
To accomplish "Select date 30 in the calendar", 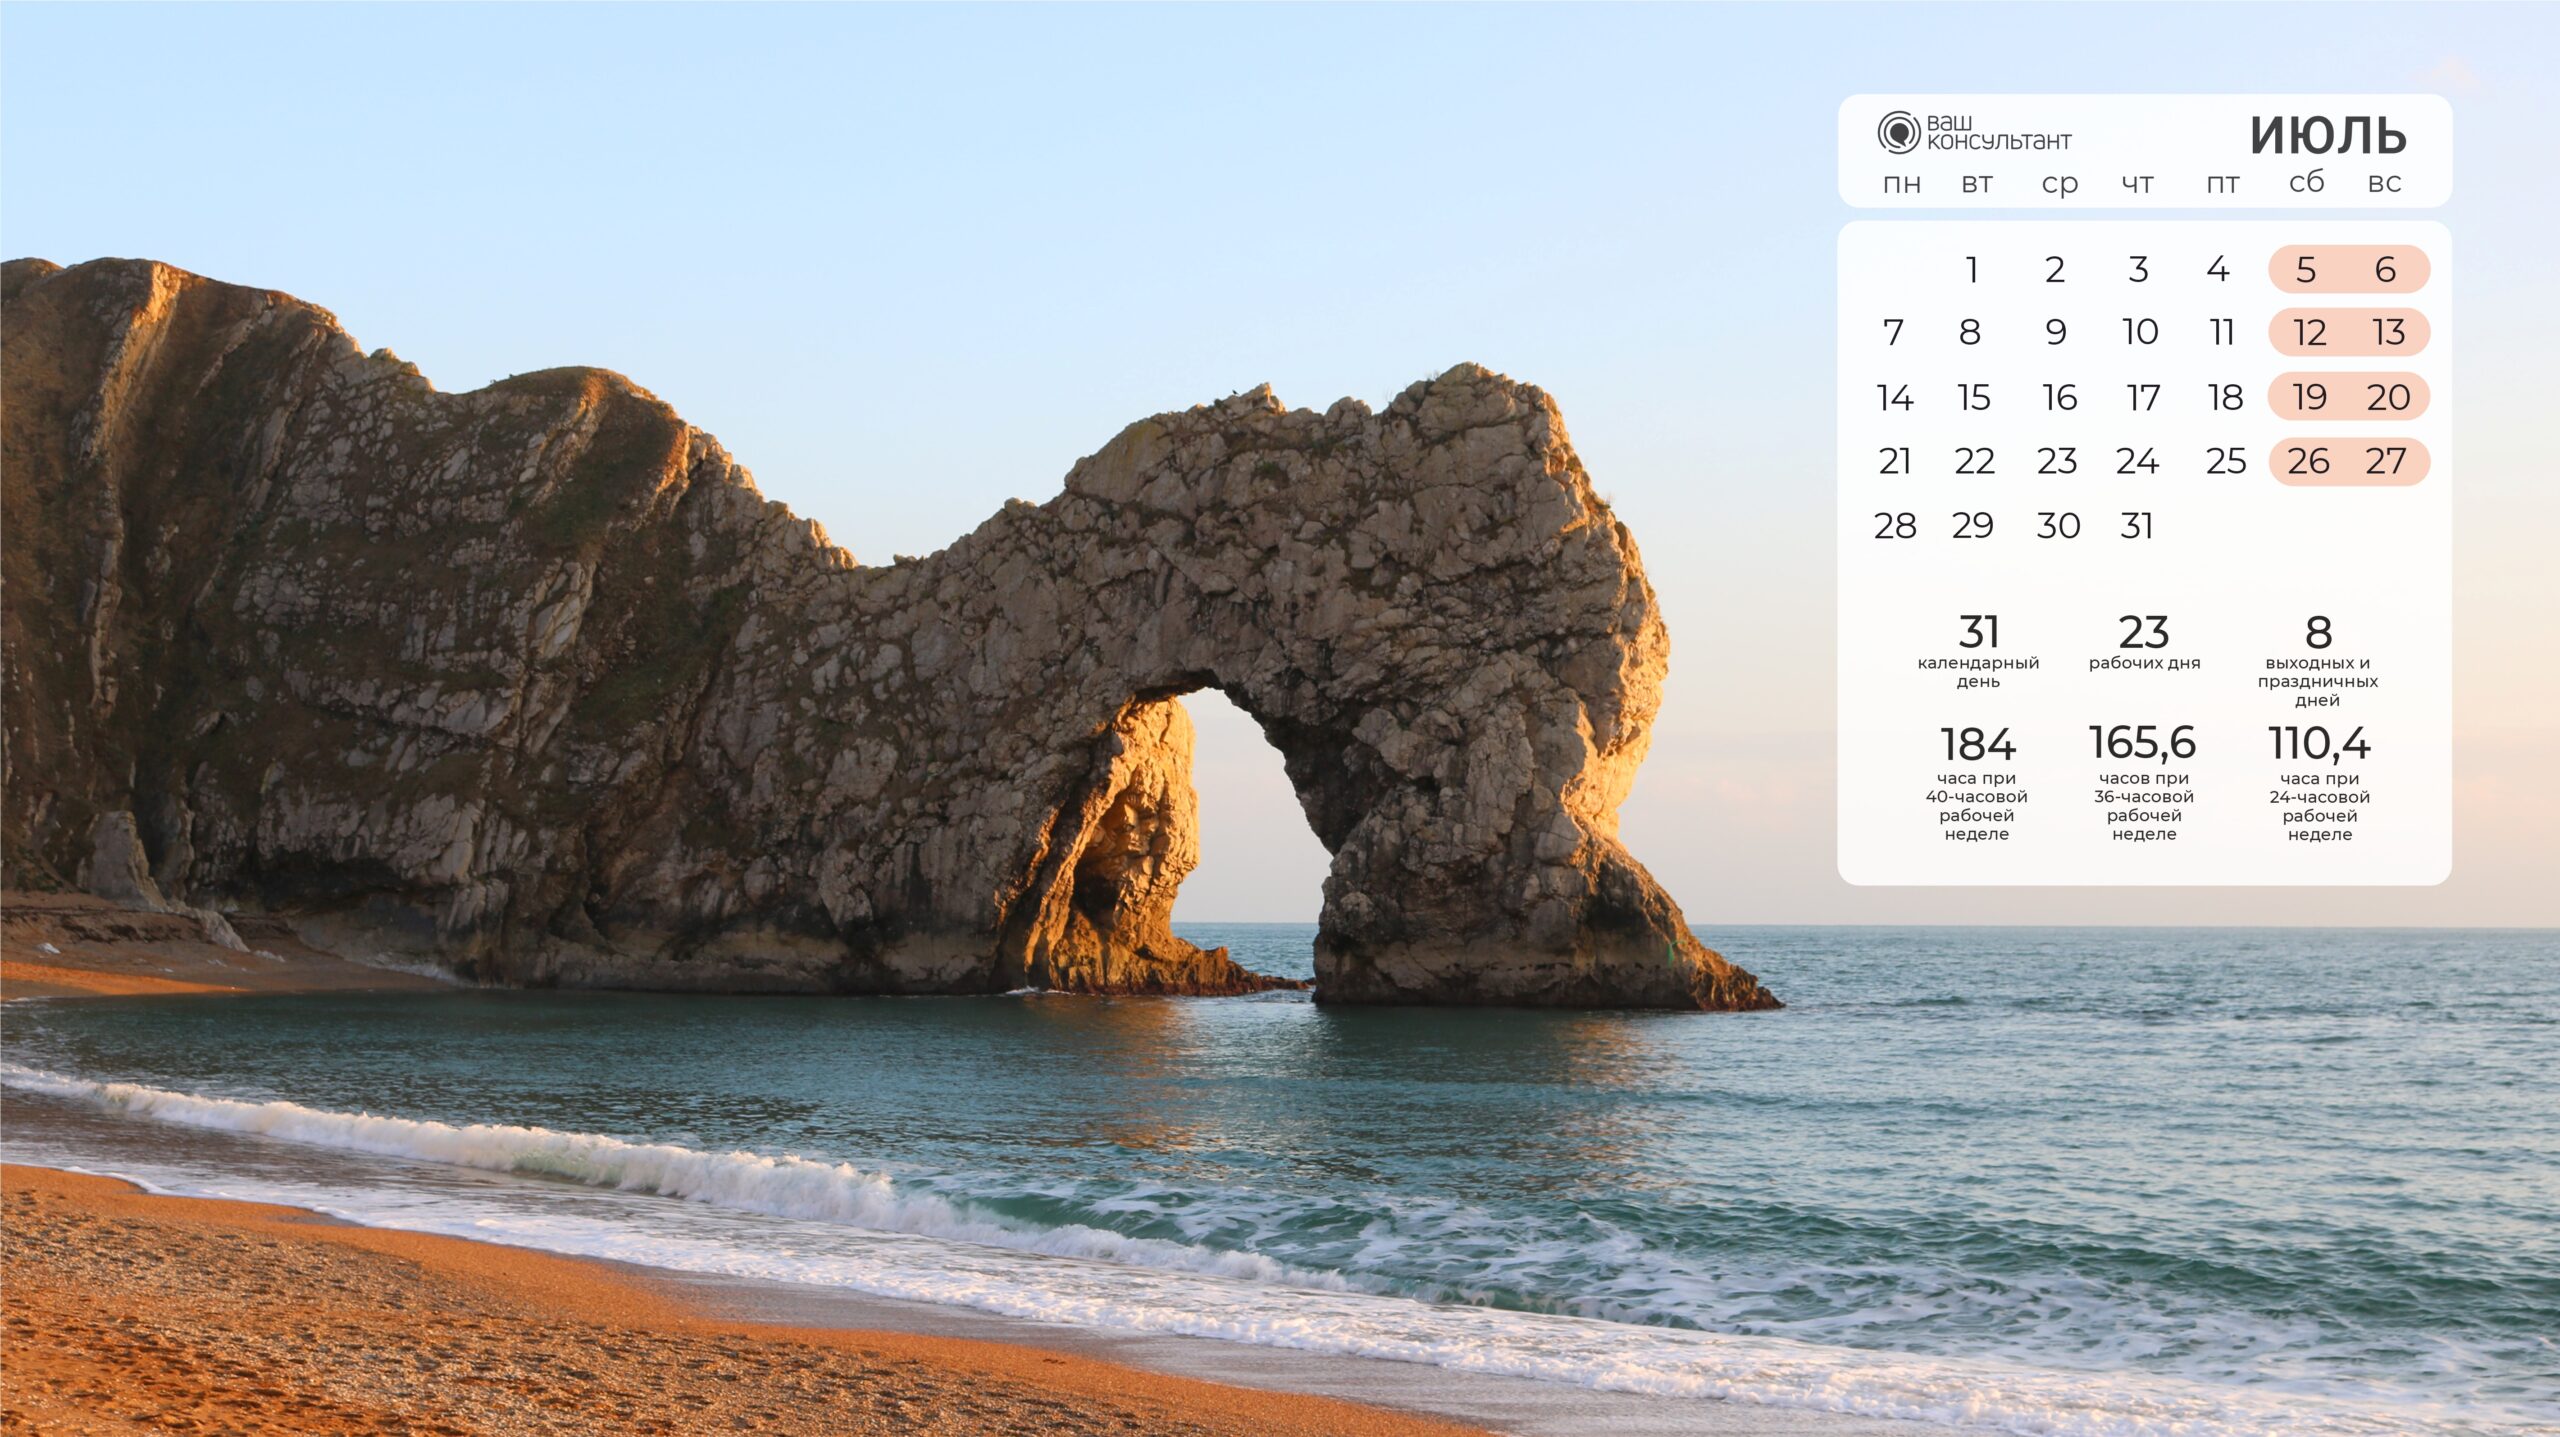I will tap(2059, 526).
